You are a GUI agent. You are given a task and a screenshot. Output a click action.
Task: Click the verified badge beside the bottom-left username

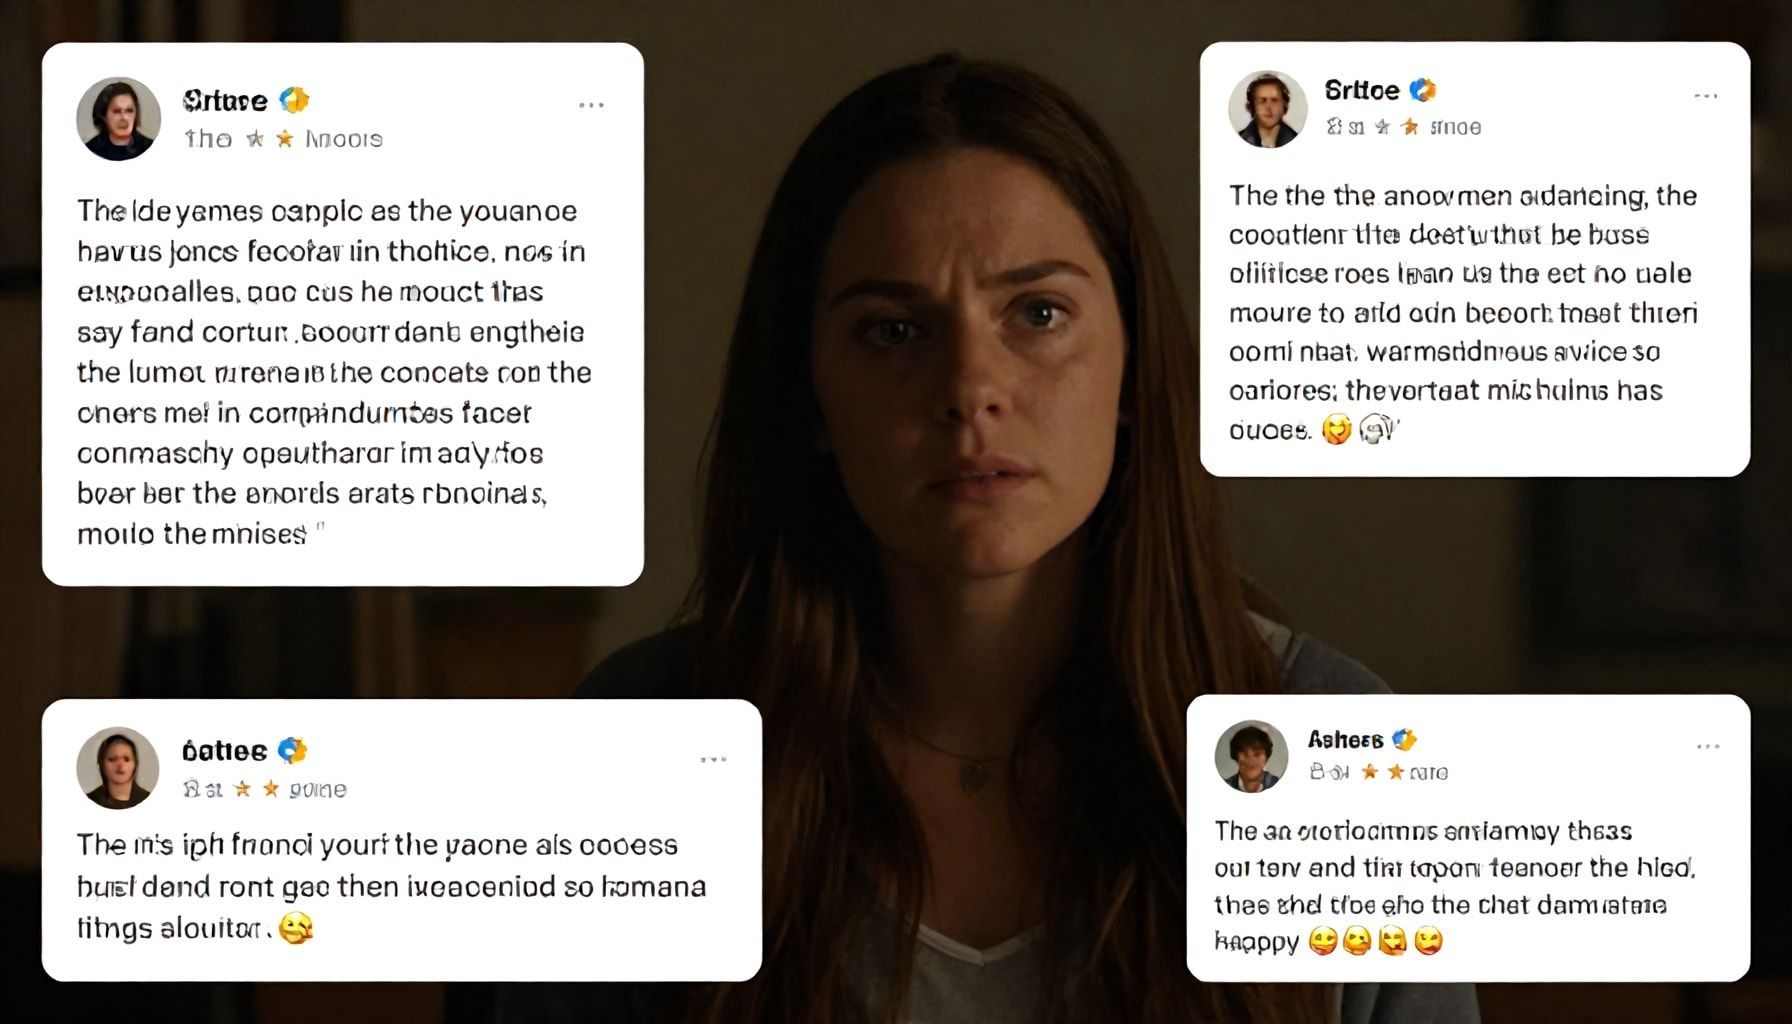[292, 750]
